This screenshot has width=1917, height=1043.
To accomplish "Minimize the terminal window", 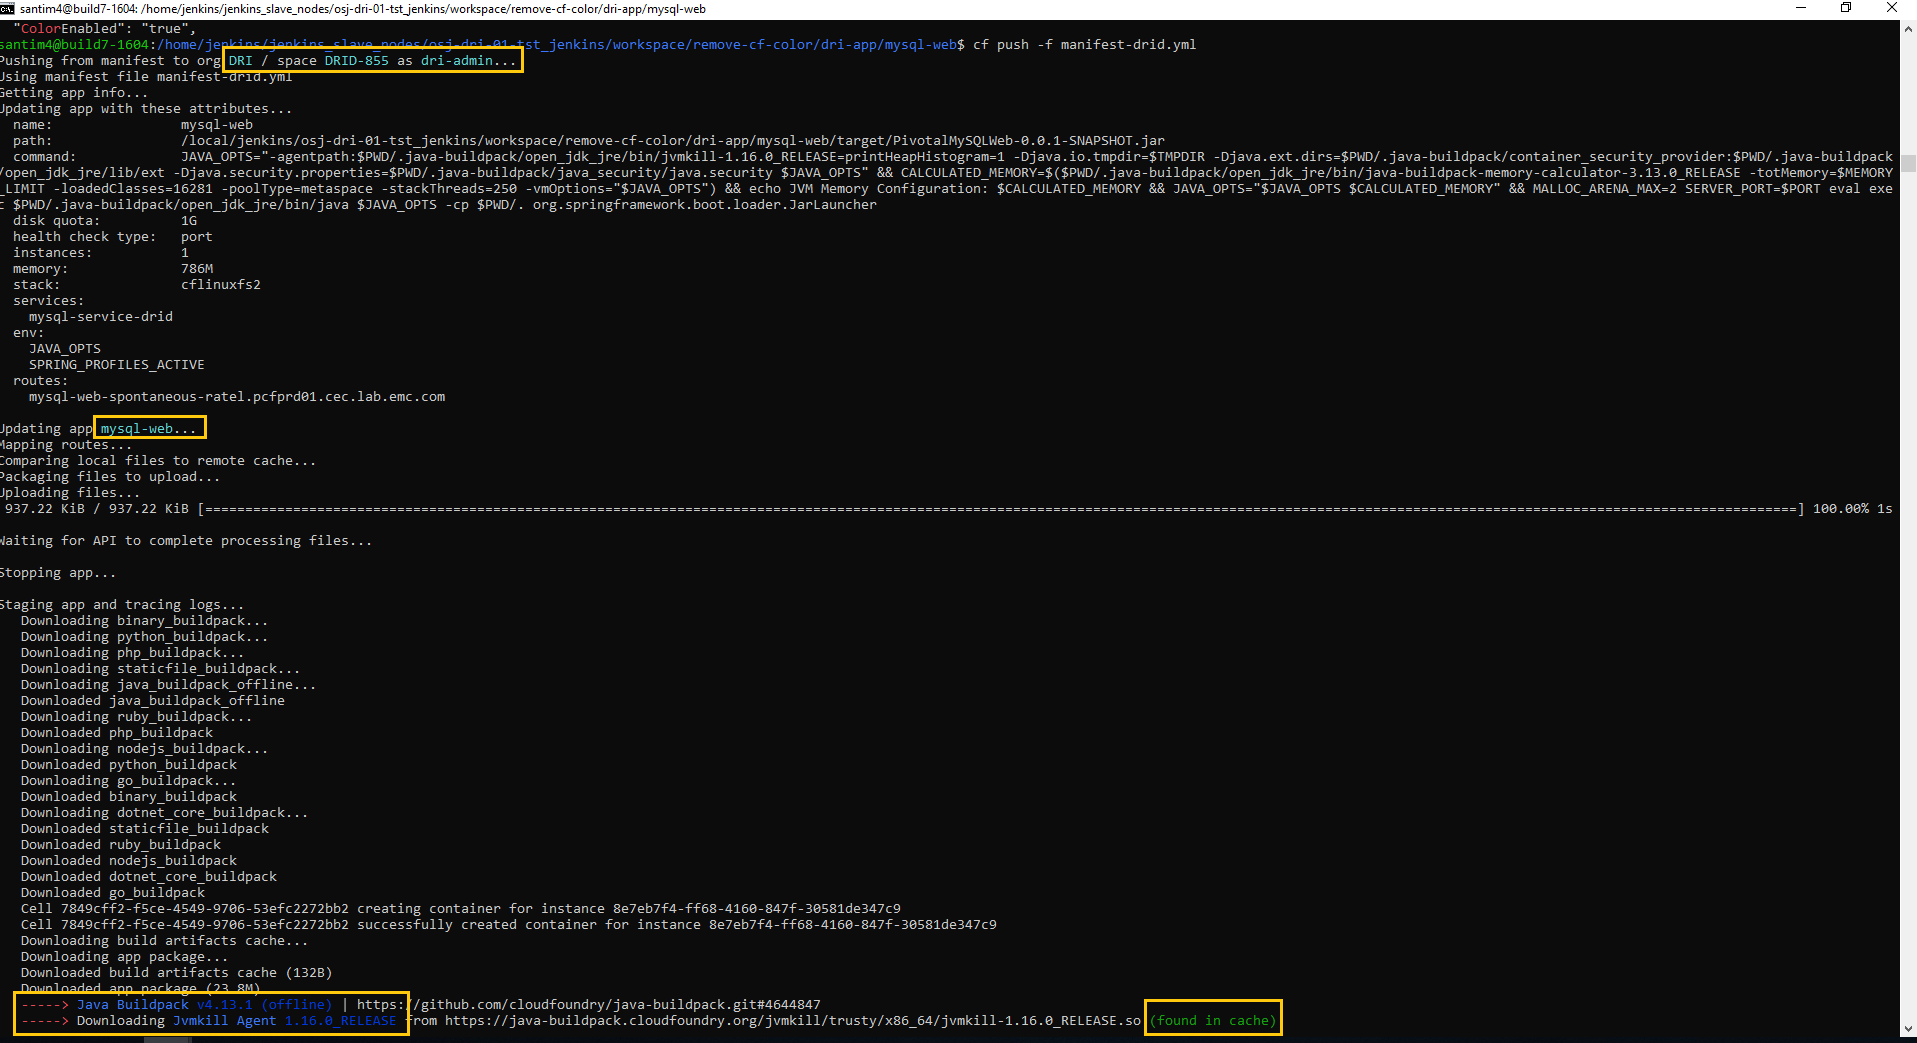I will (x=1801, y=8).
